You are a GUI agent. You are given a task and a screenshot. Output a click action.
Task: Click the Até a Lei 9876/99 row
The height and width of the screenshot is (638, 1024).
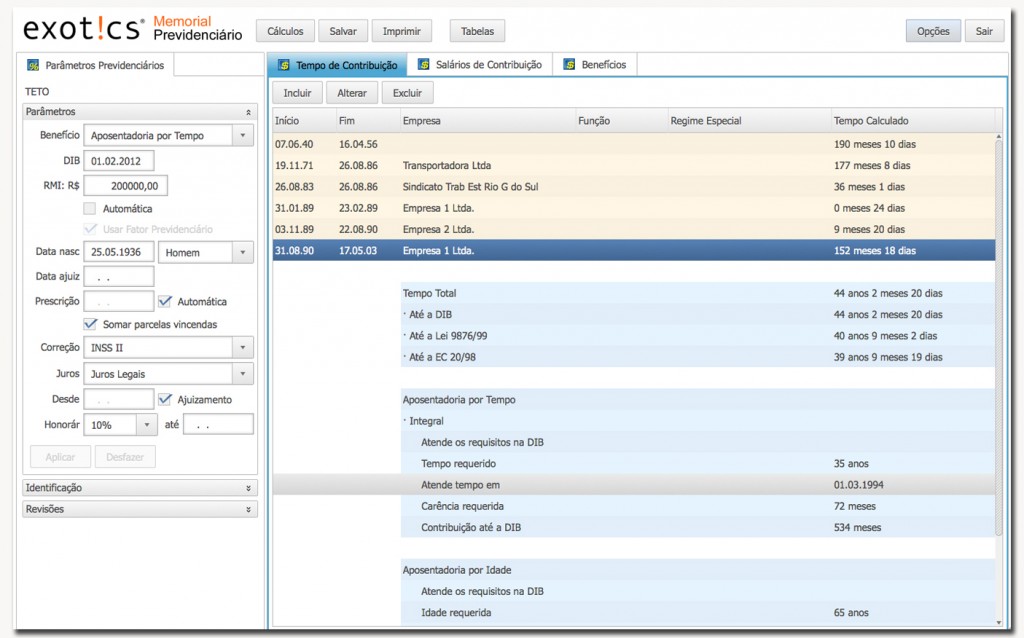click(x=698, y=336)
